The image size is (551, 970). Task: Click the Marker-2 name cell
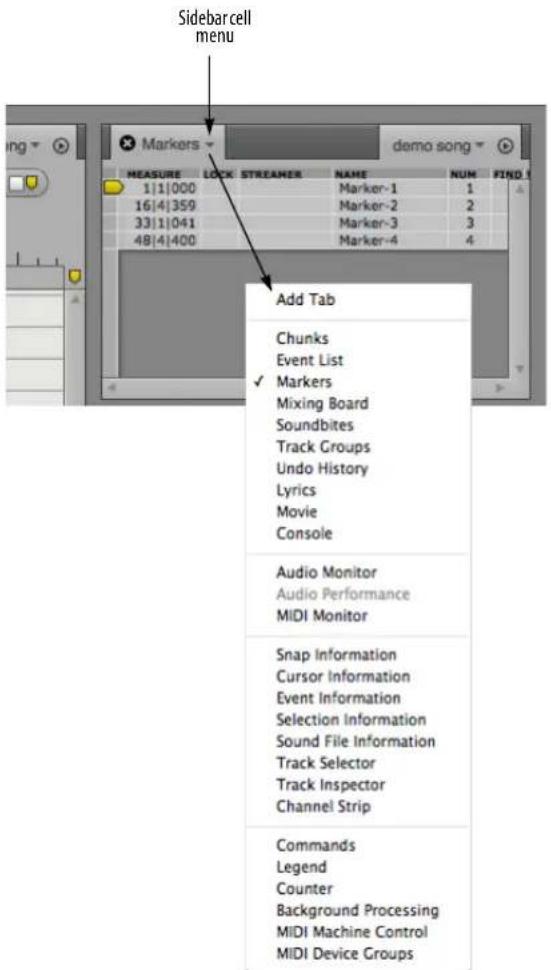coord(368,205)
